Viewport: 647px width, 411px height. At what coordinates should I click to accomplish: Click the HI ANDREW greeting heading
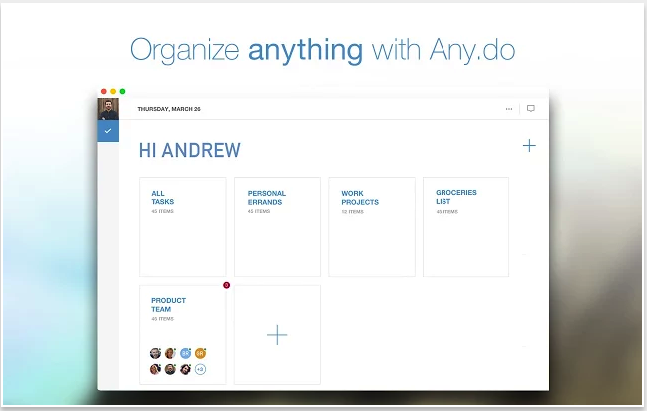190,150
